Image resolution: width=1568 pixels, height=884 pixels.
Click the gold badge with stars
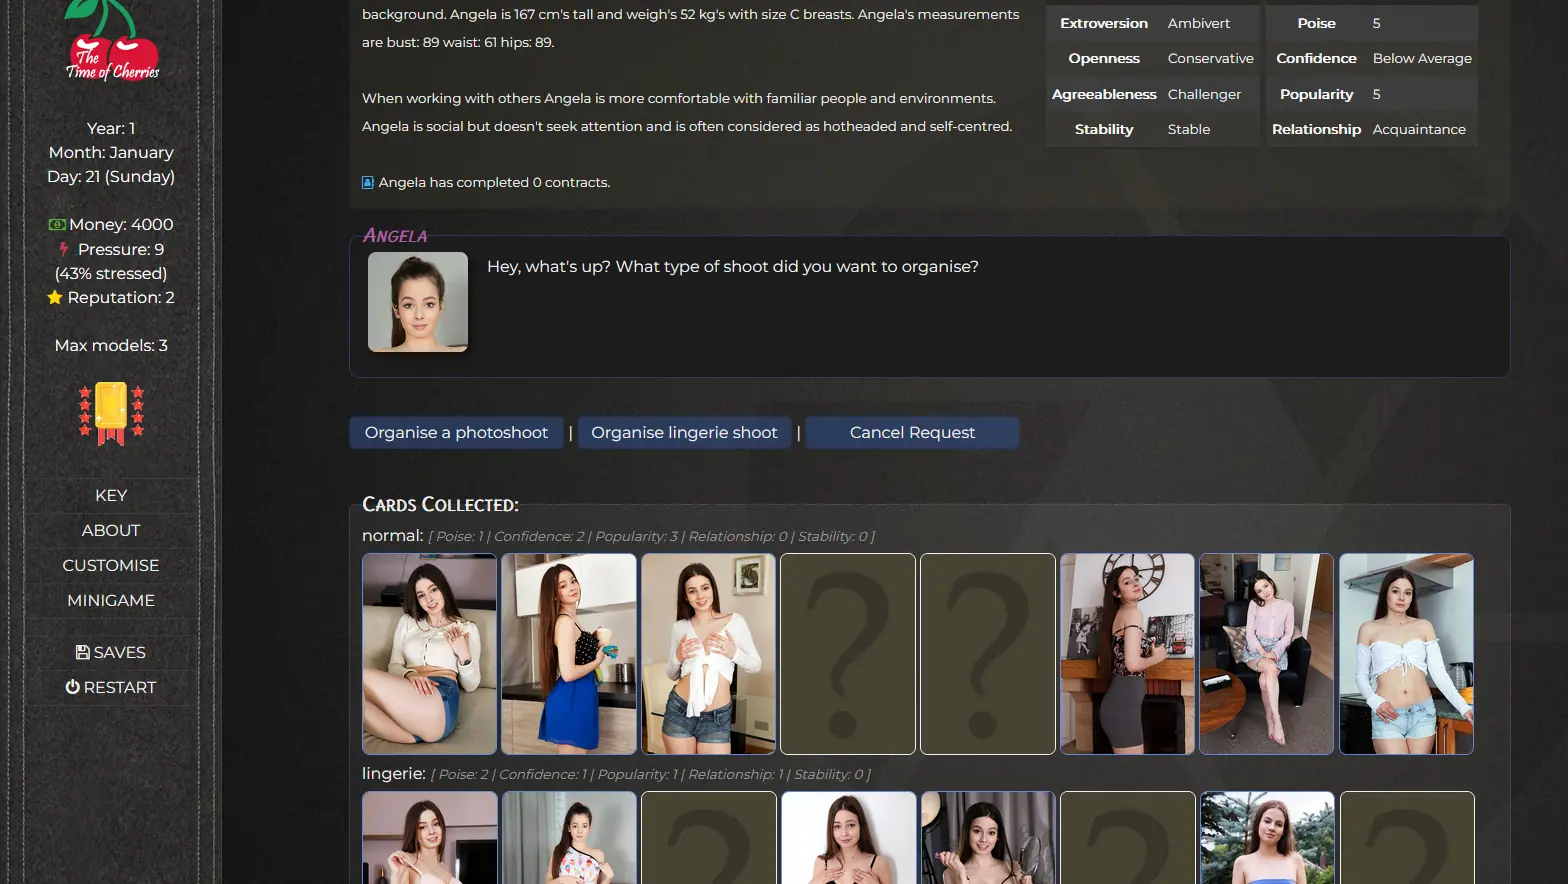coord(111,412)
